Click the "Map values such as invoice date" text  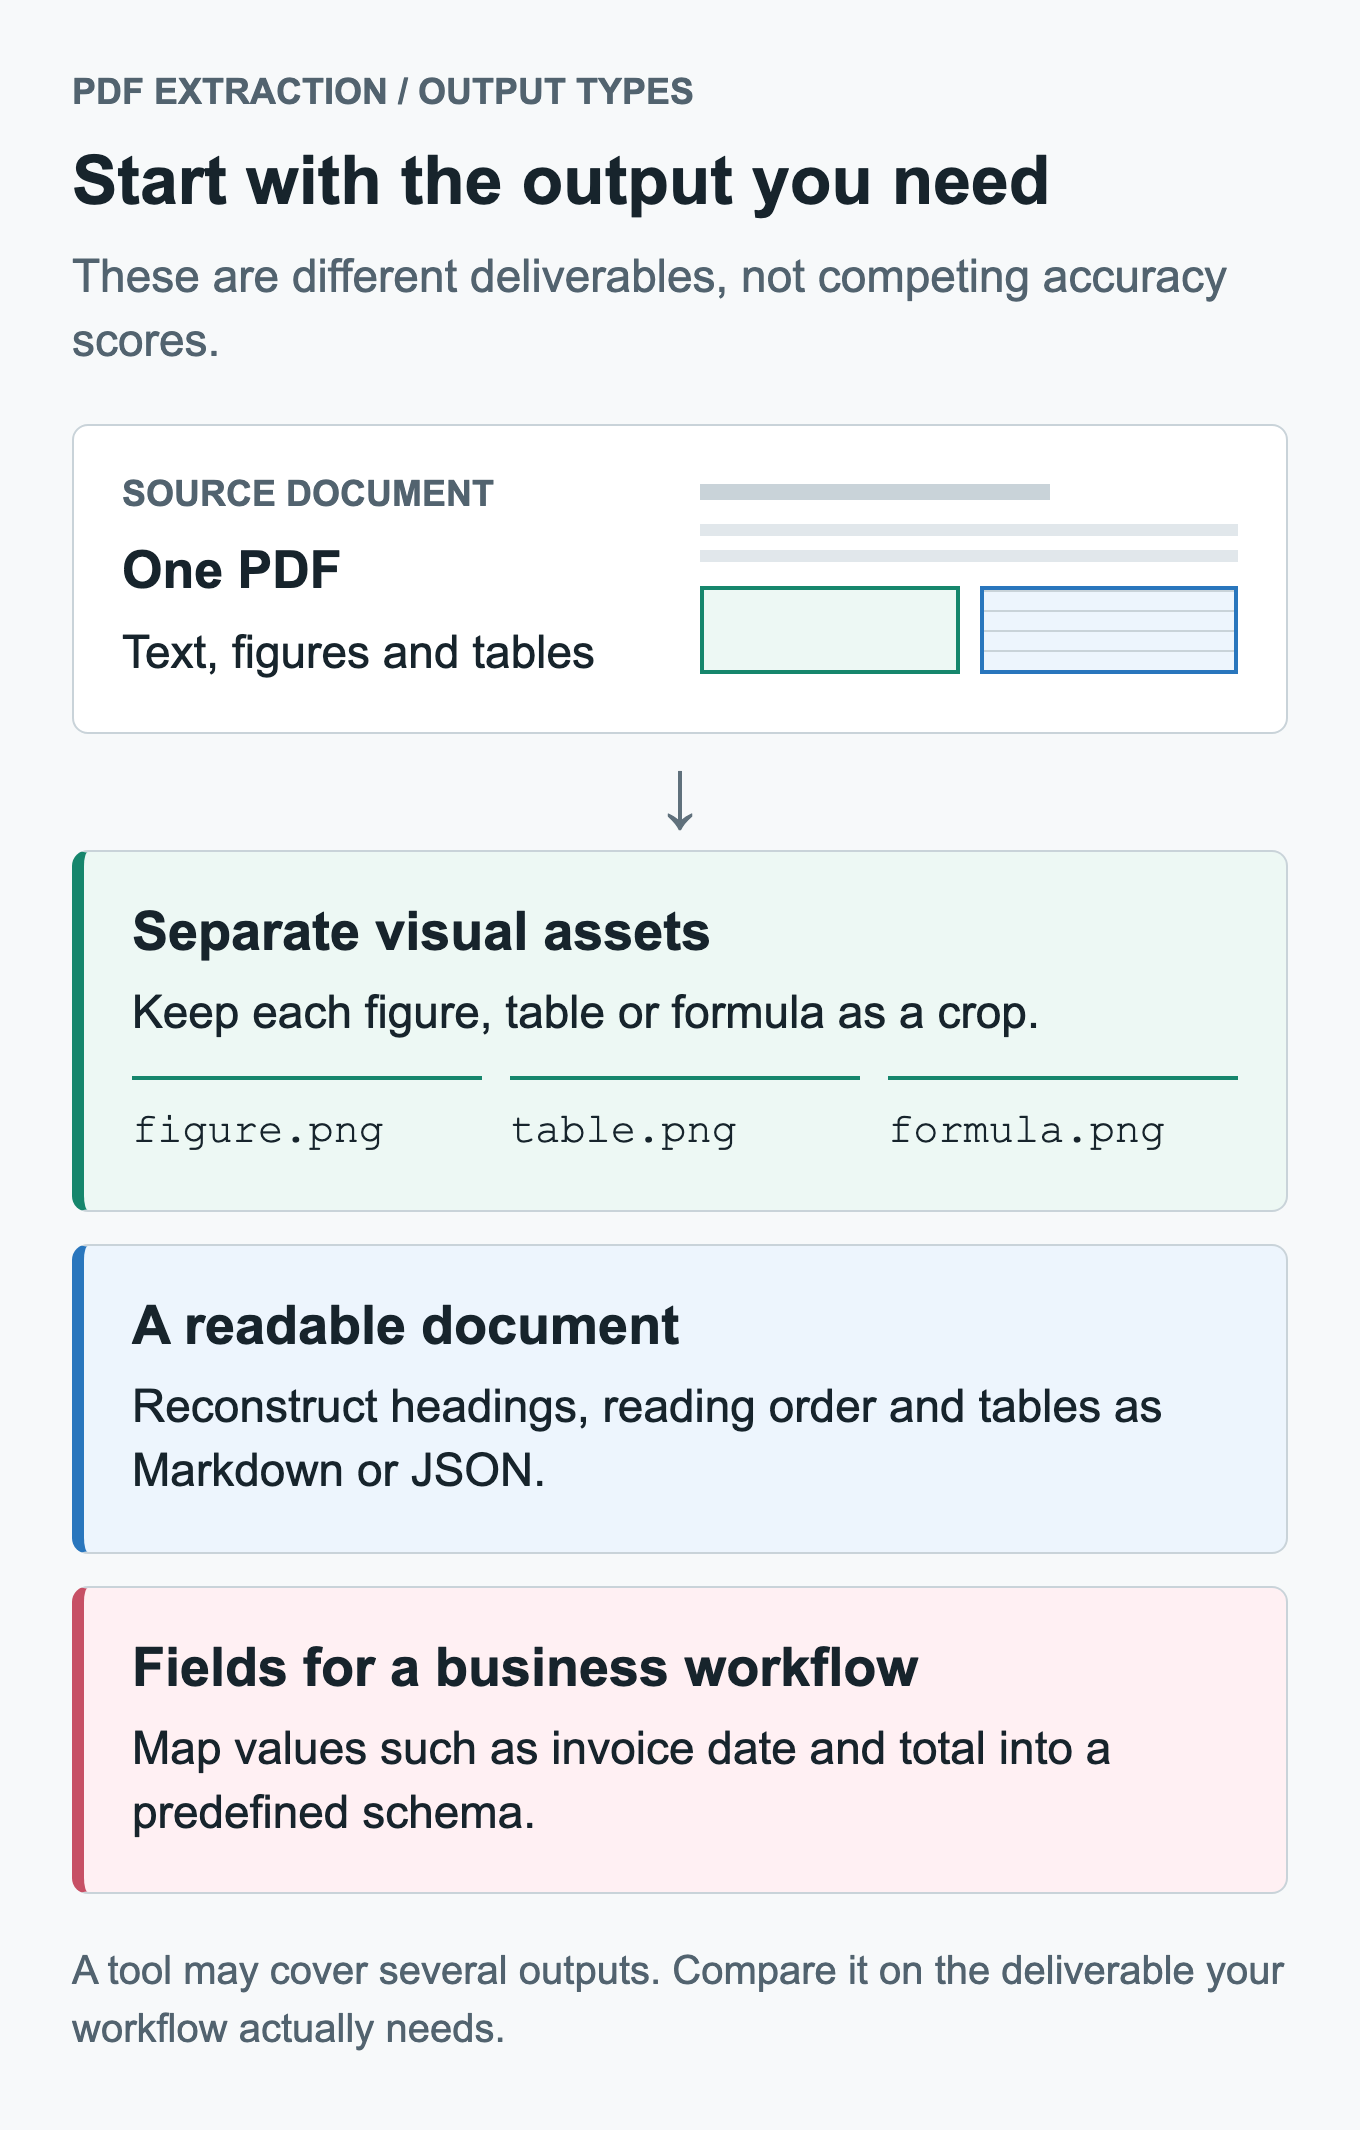621,1780
